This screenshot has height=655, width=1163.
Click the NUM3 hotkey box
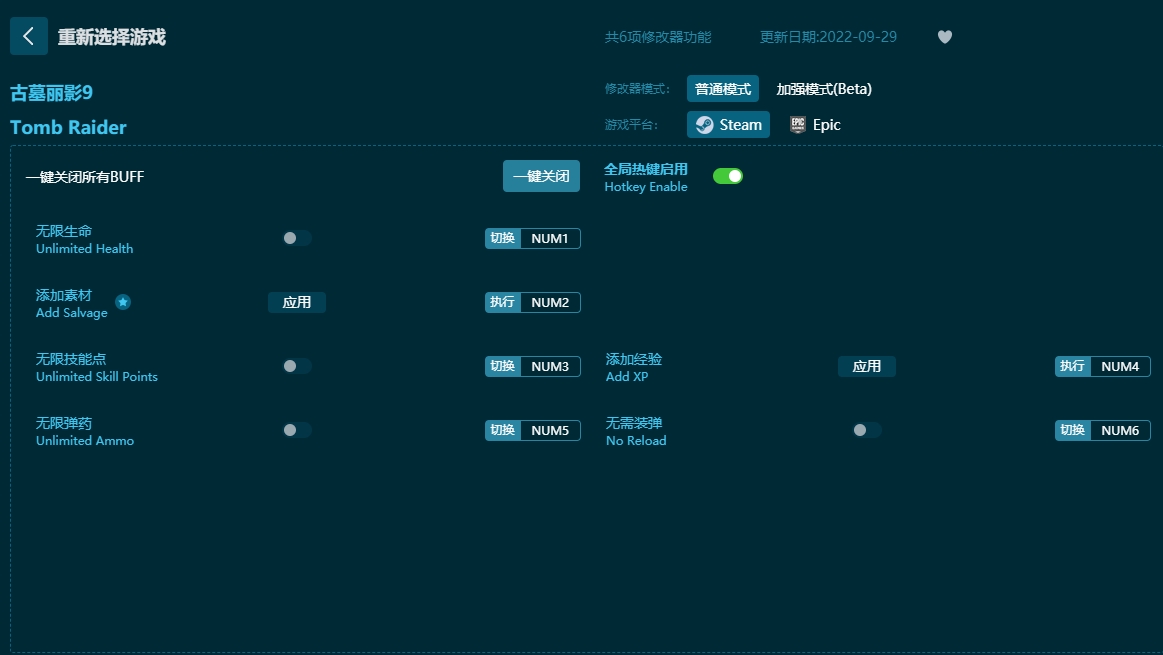[x=550, y=366]
